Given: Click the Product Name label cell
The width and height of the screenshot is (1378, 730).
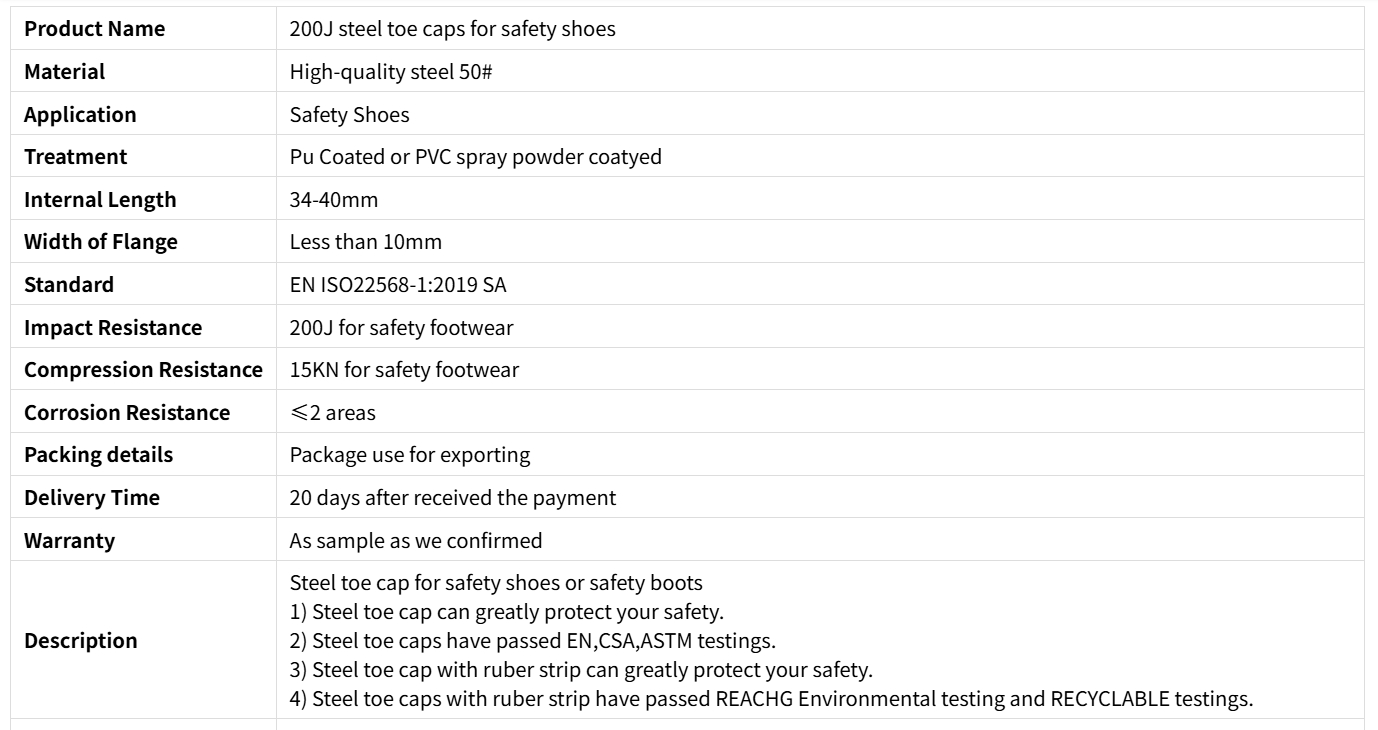Looking at the screenshot, I should point(95,29).
